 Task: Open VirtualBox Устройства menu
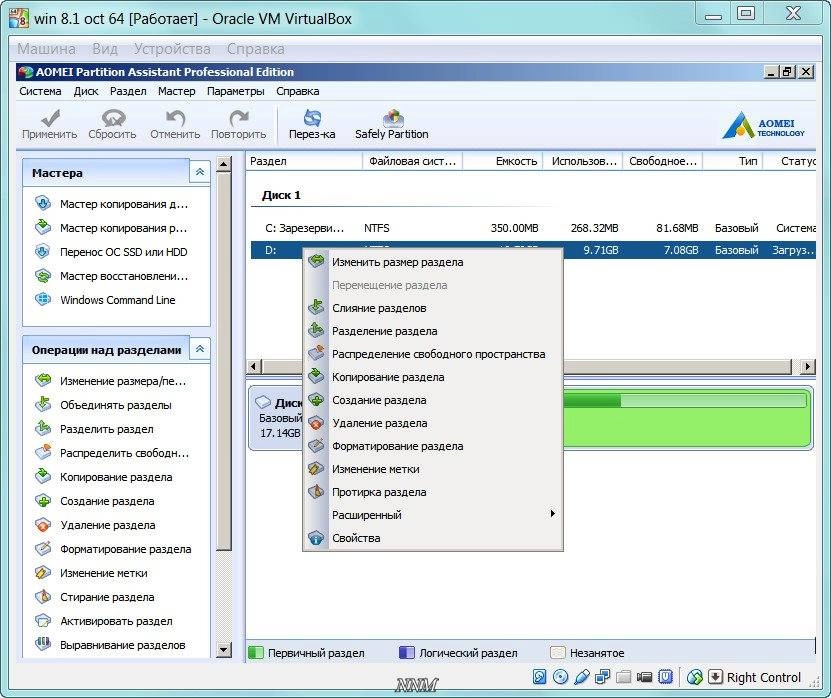[x=172, y=49]
